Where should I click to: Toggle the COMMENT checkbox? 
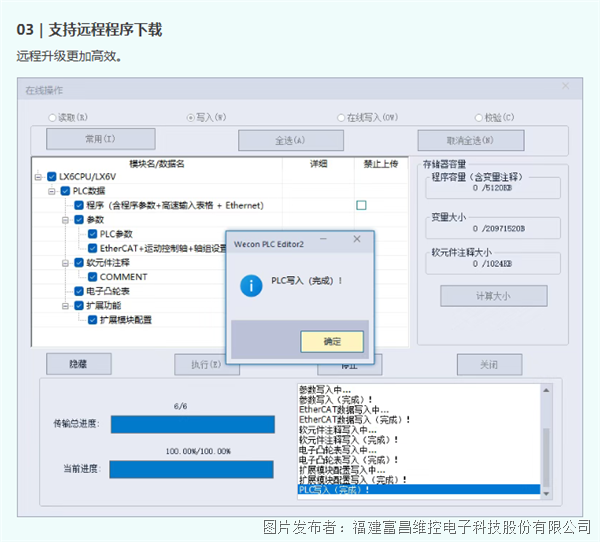(x=93, y=277)
